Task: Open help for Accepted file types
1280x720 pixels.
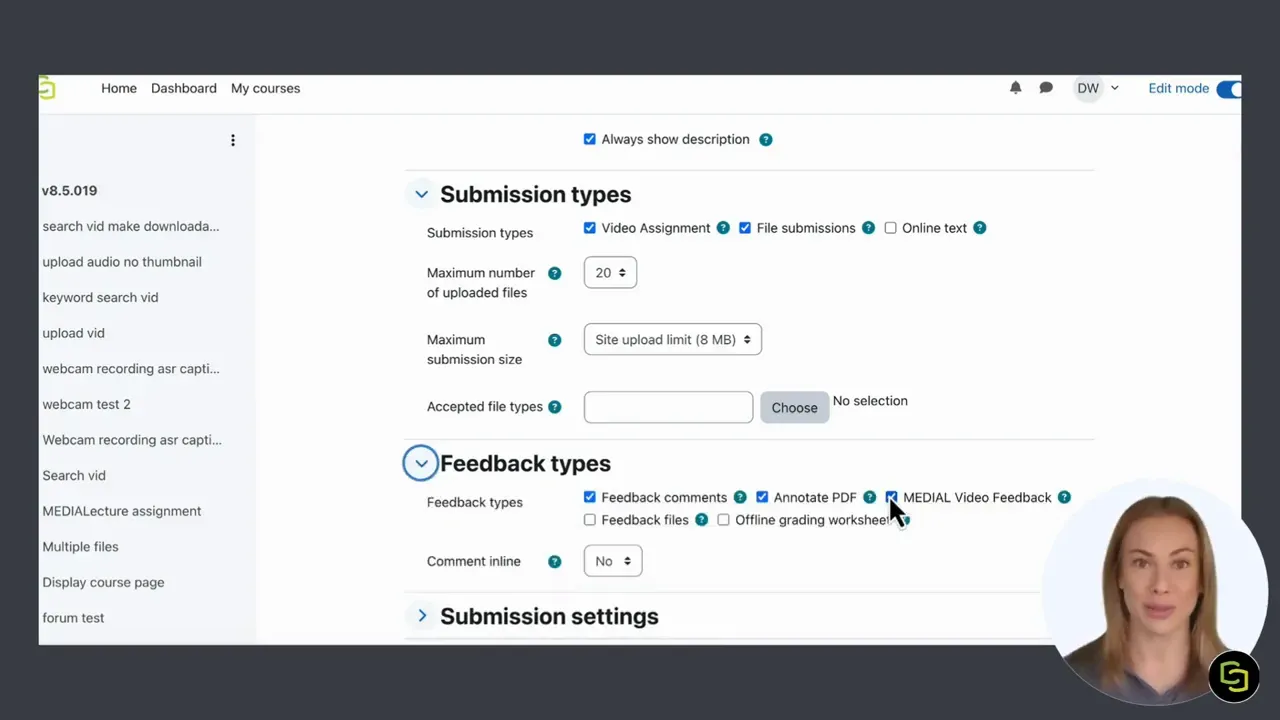Action: (555, 407)
